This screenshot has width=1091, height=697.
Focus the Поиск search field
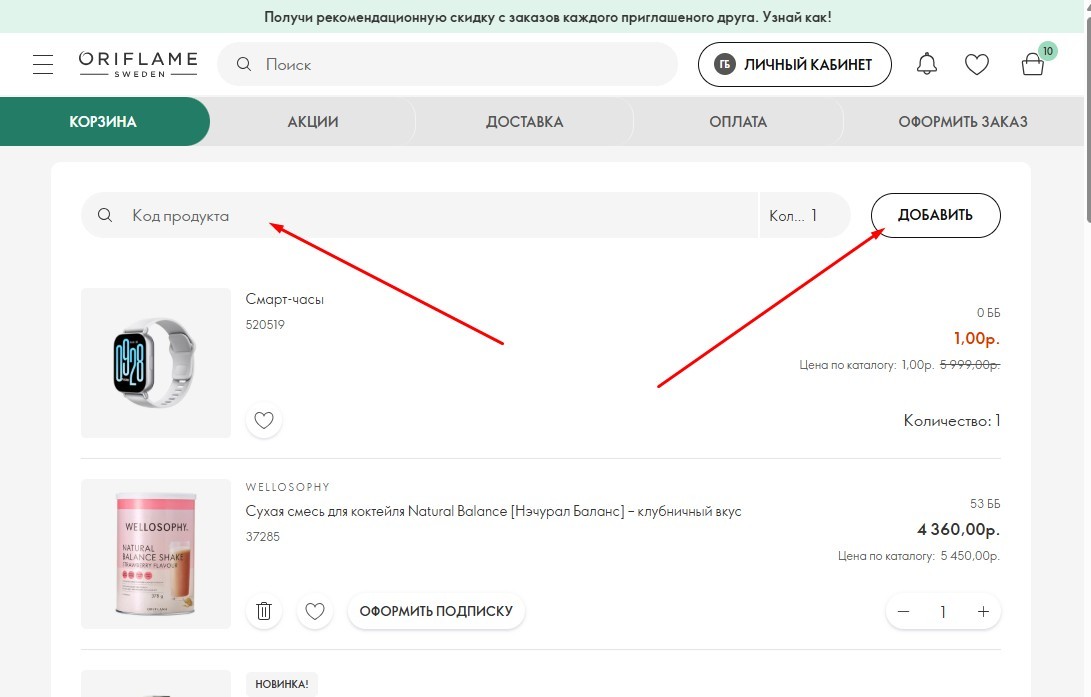[x=447, y=64]
